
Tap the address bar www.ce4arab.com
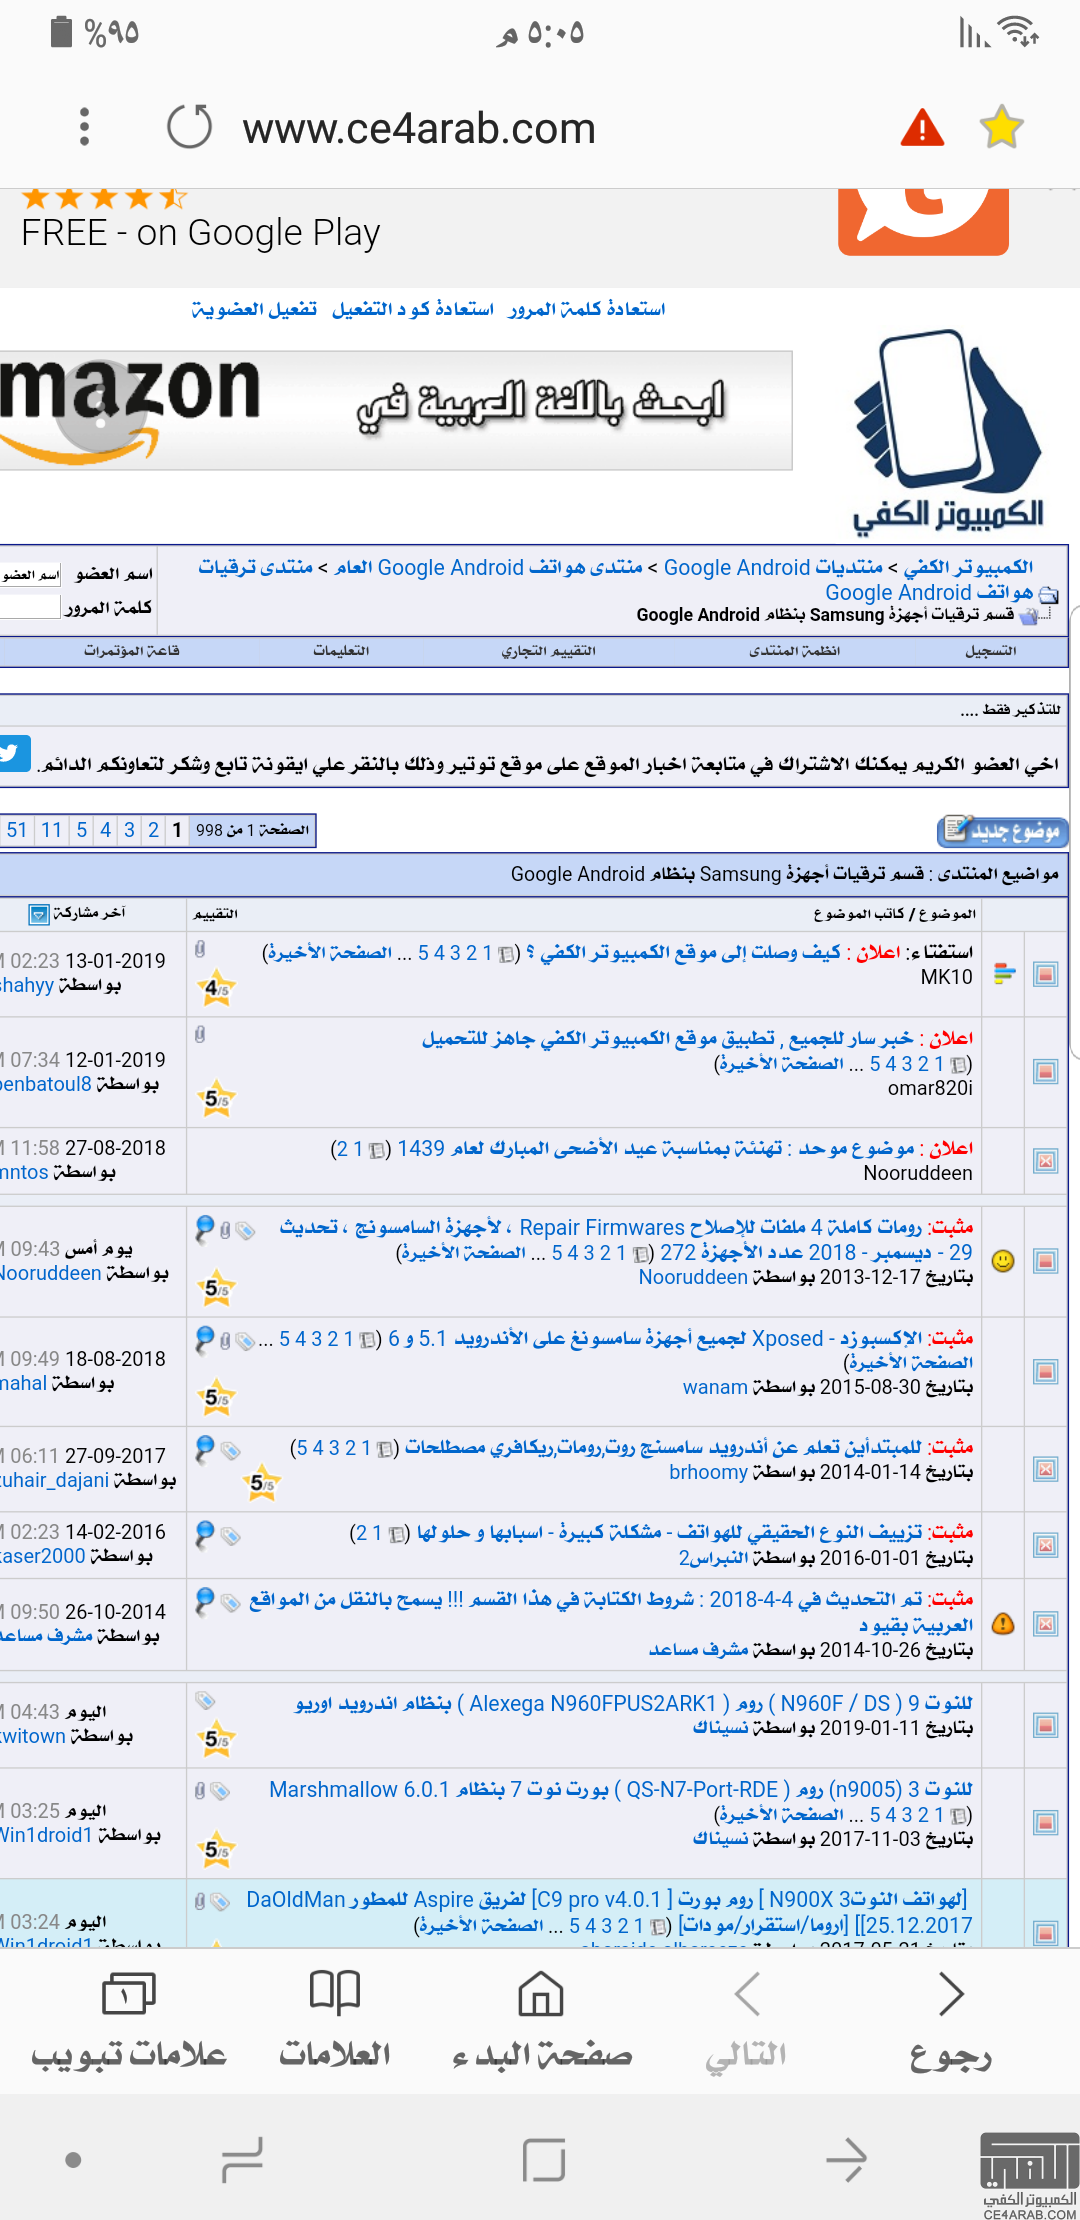click(x=419, y=129)
